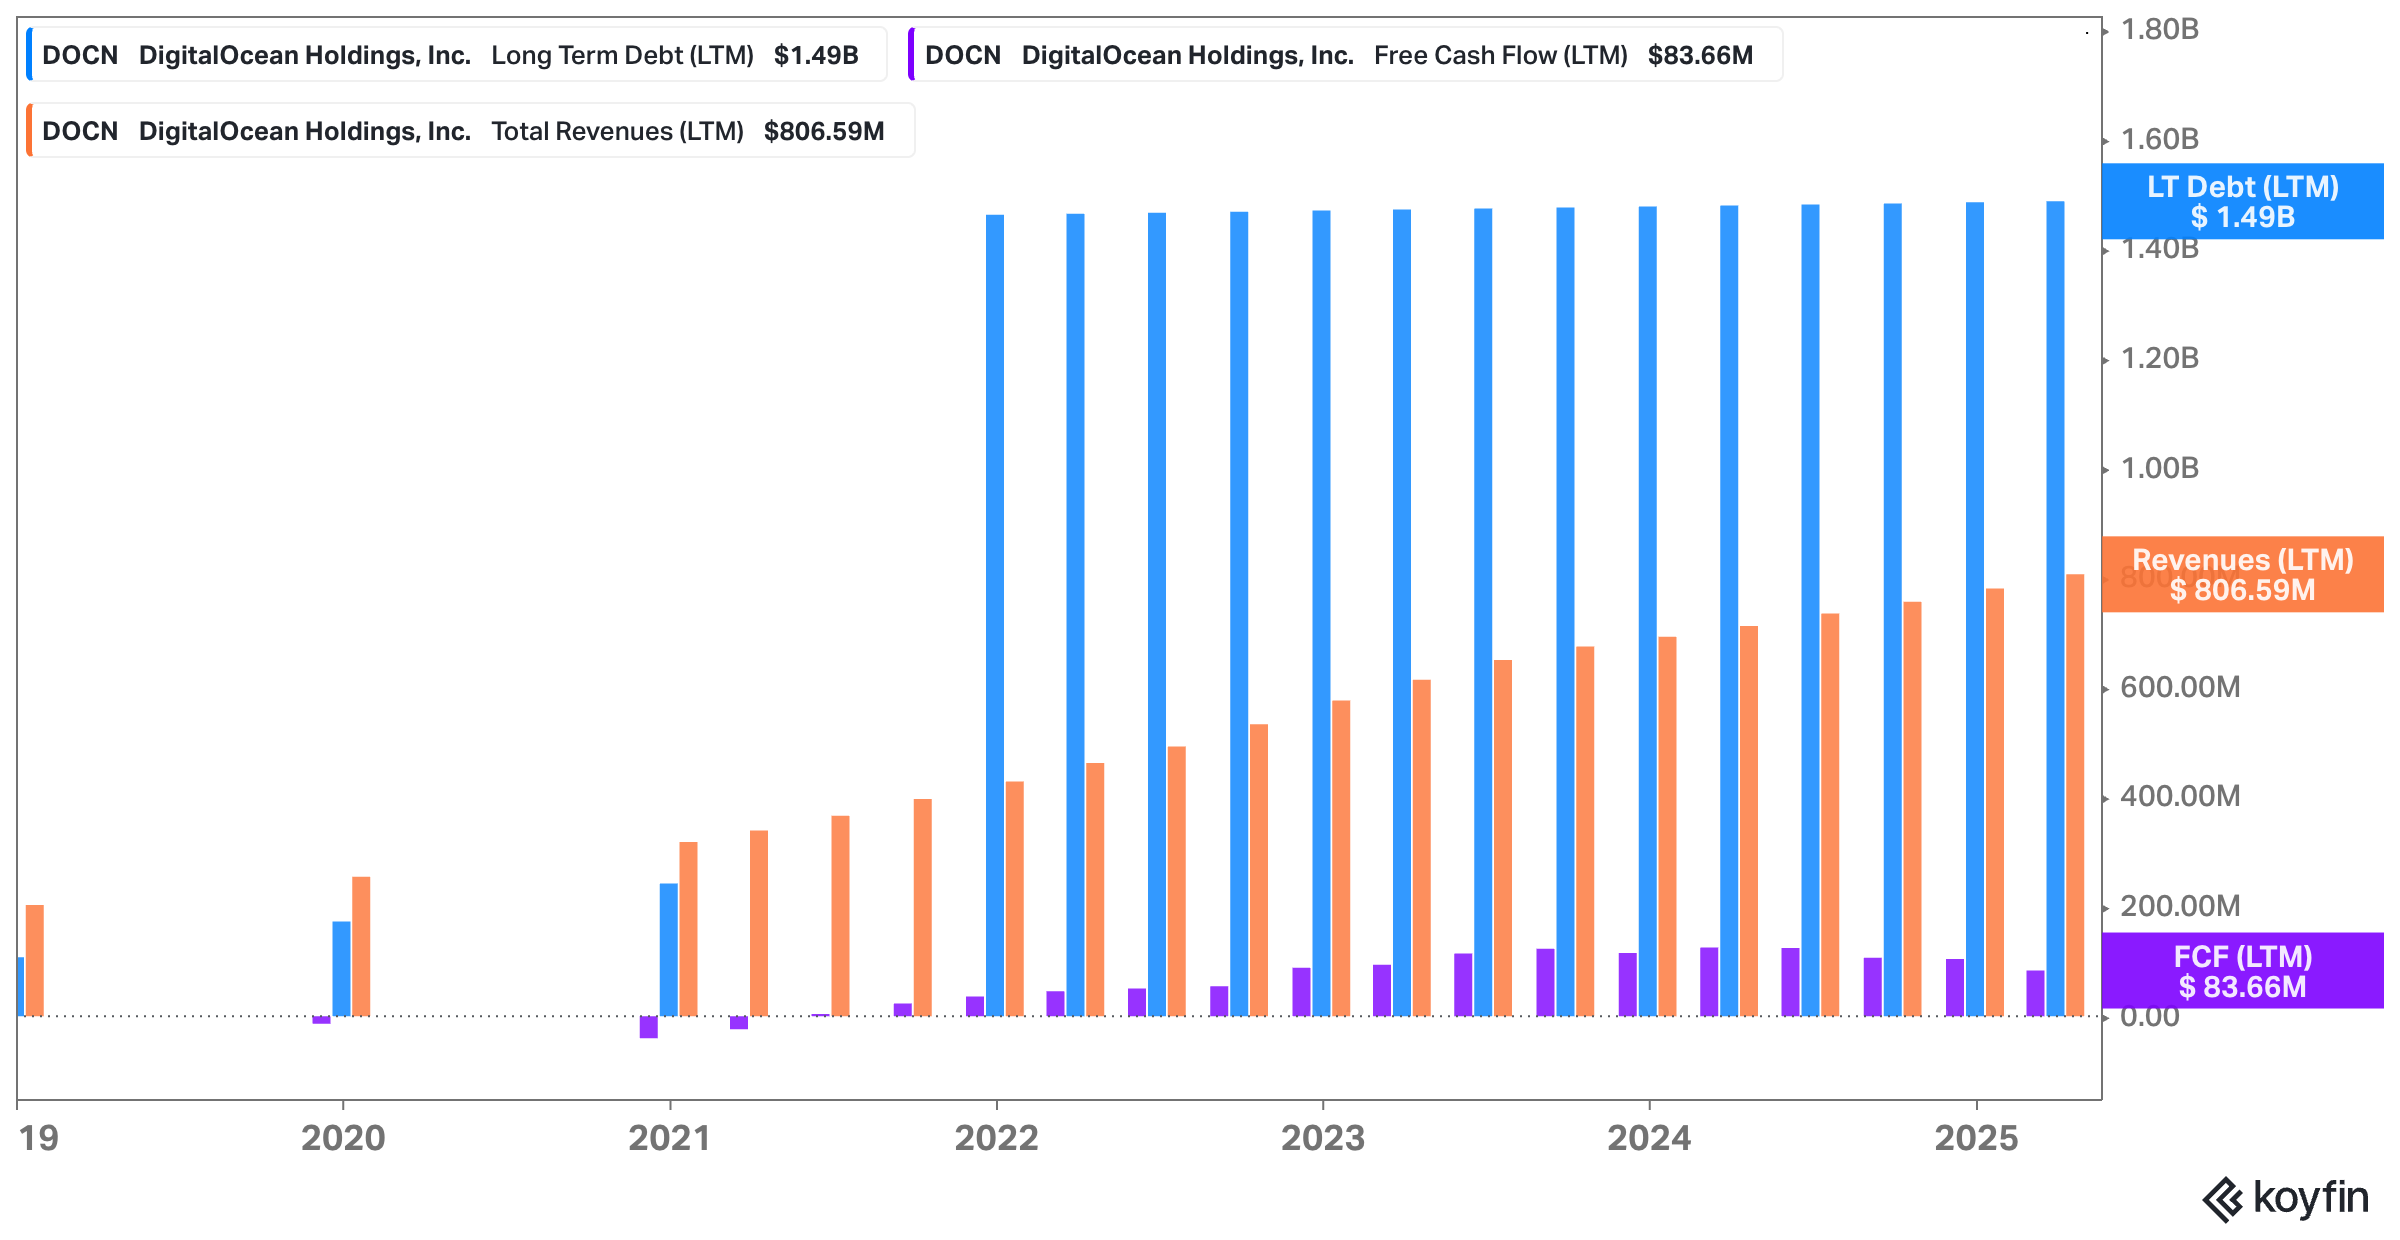Click the 1.20B y-axis label

[2160, 358]
